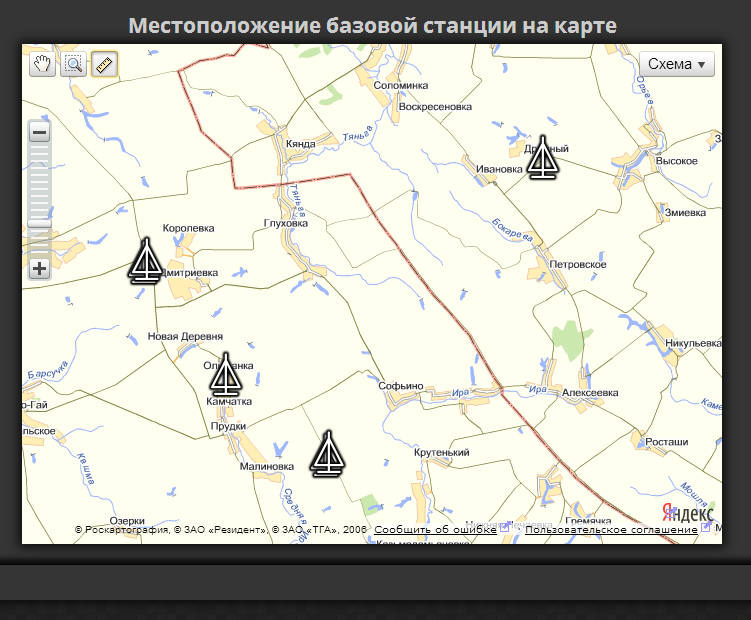Click the Барсучка river label

point(48,369)
